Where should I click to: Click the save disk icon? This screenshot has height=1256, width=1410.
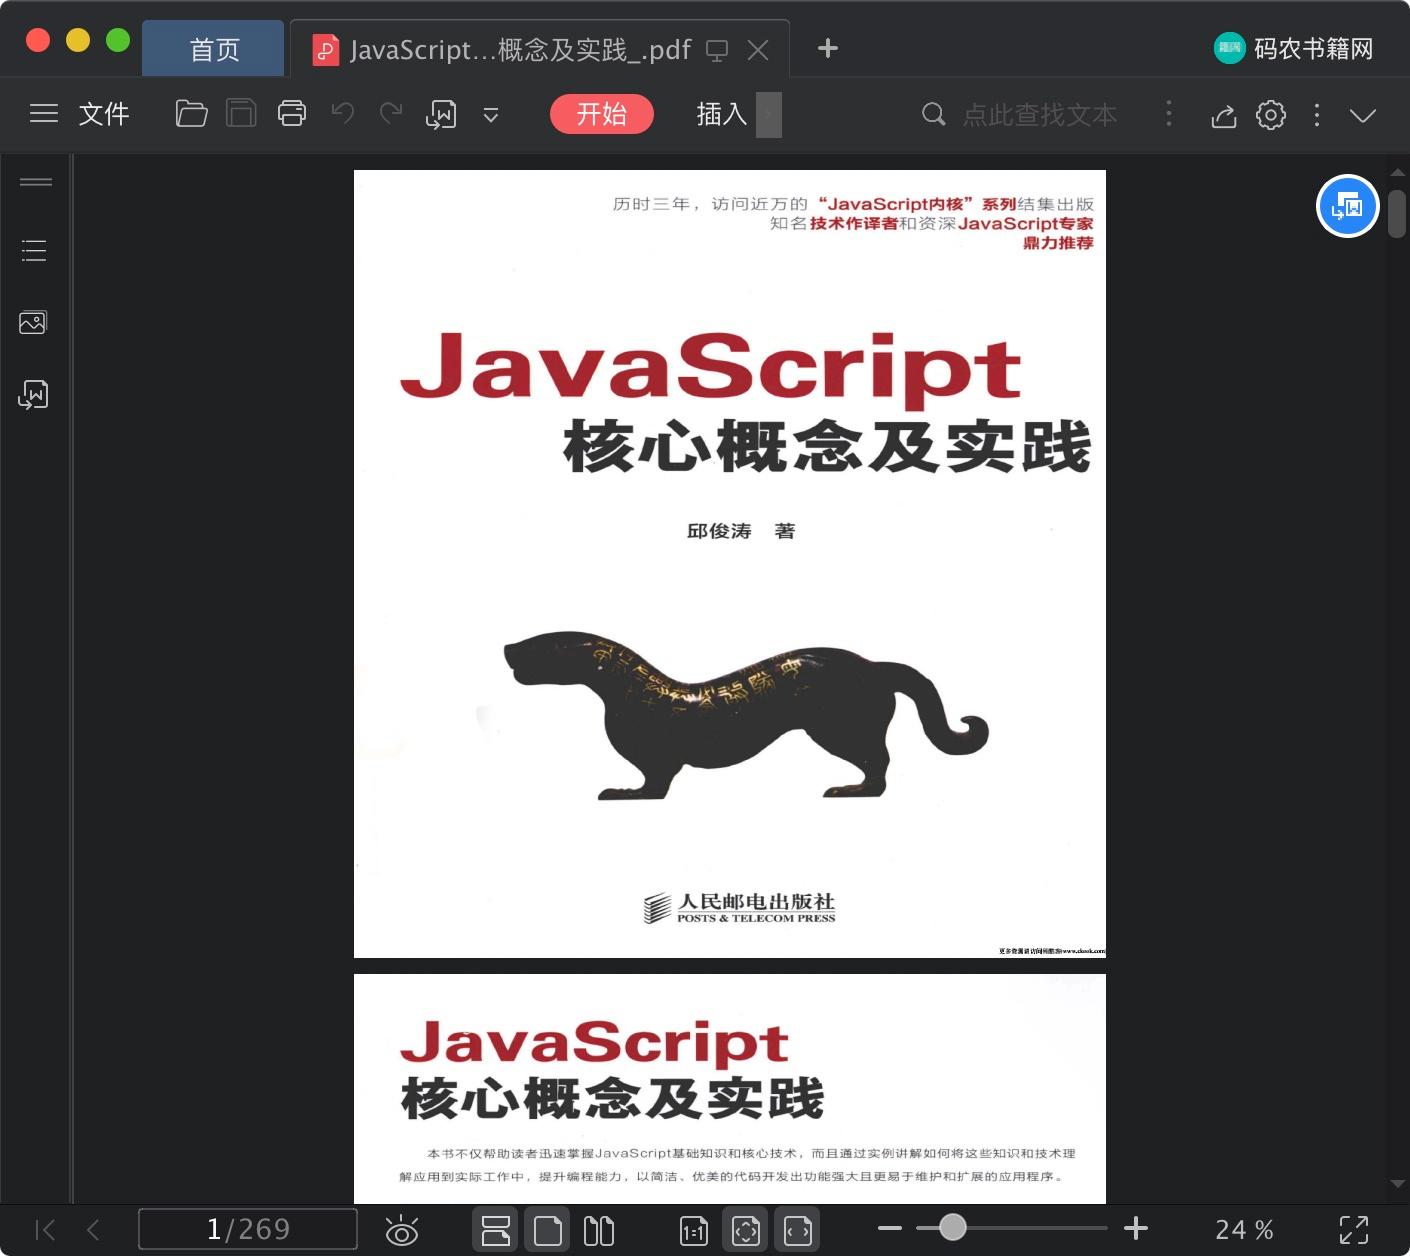pyautogui.click(x=241, y=114)
